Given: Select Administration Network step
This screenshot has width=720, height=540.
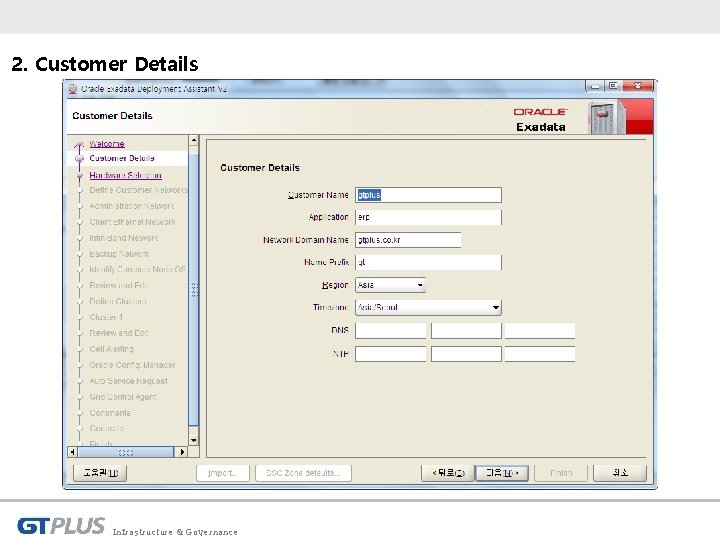Looking at the screenshot, I should click(x=132, y=206).
